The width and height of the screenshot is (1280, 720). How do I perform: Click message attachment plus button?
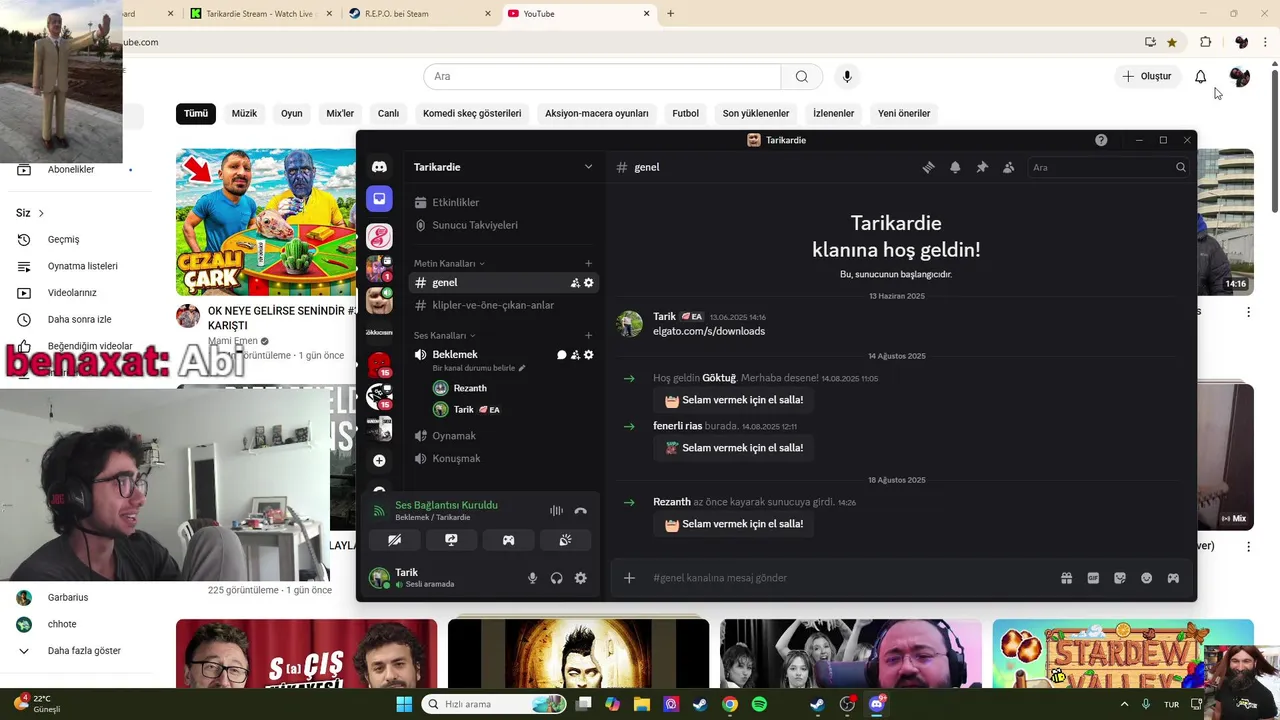[629, 578]
